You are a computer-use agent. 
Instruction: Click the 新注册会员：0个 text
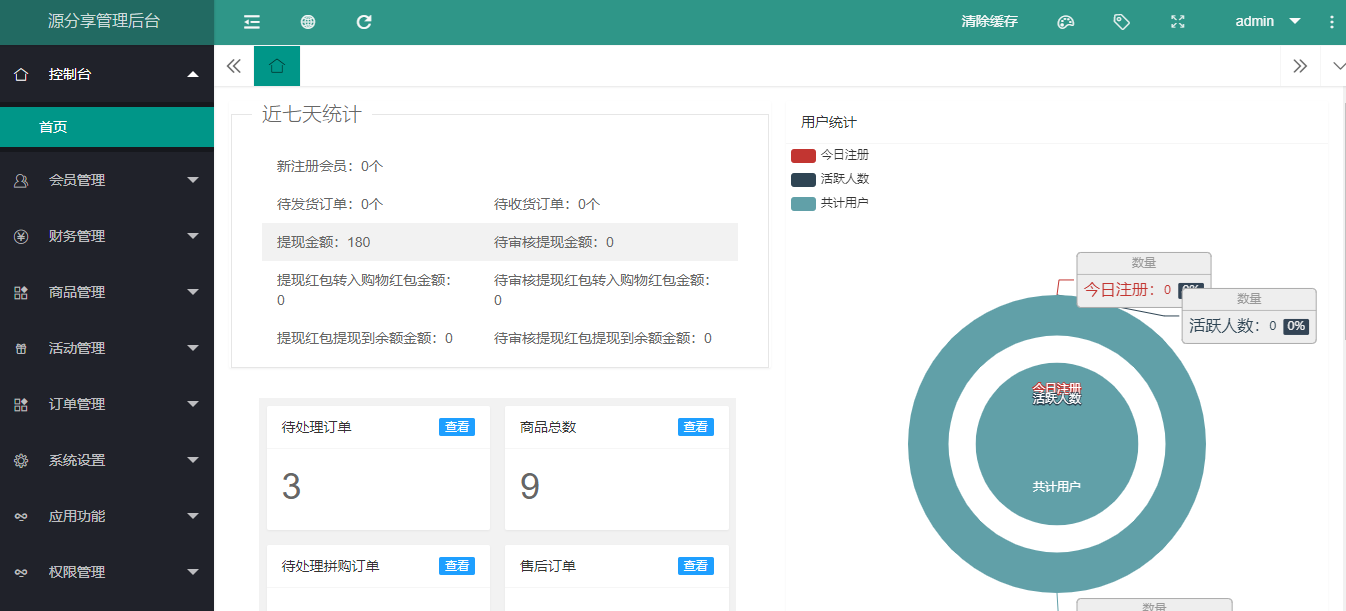click(x=330, y=166)
